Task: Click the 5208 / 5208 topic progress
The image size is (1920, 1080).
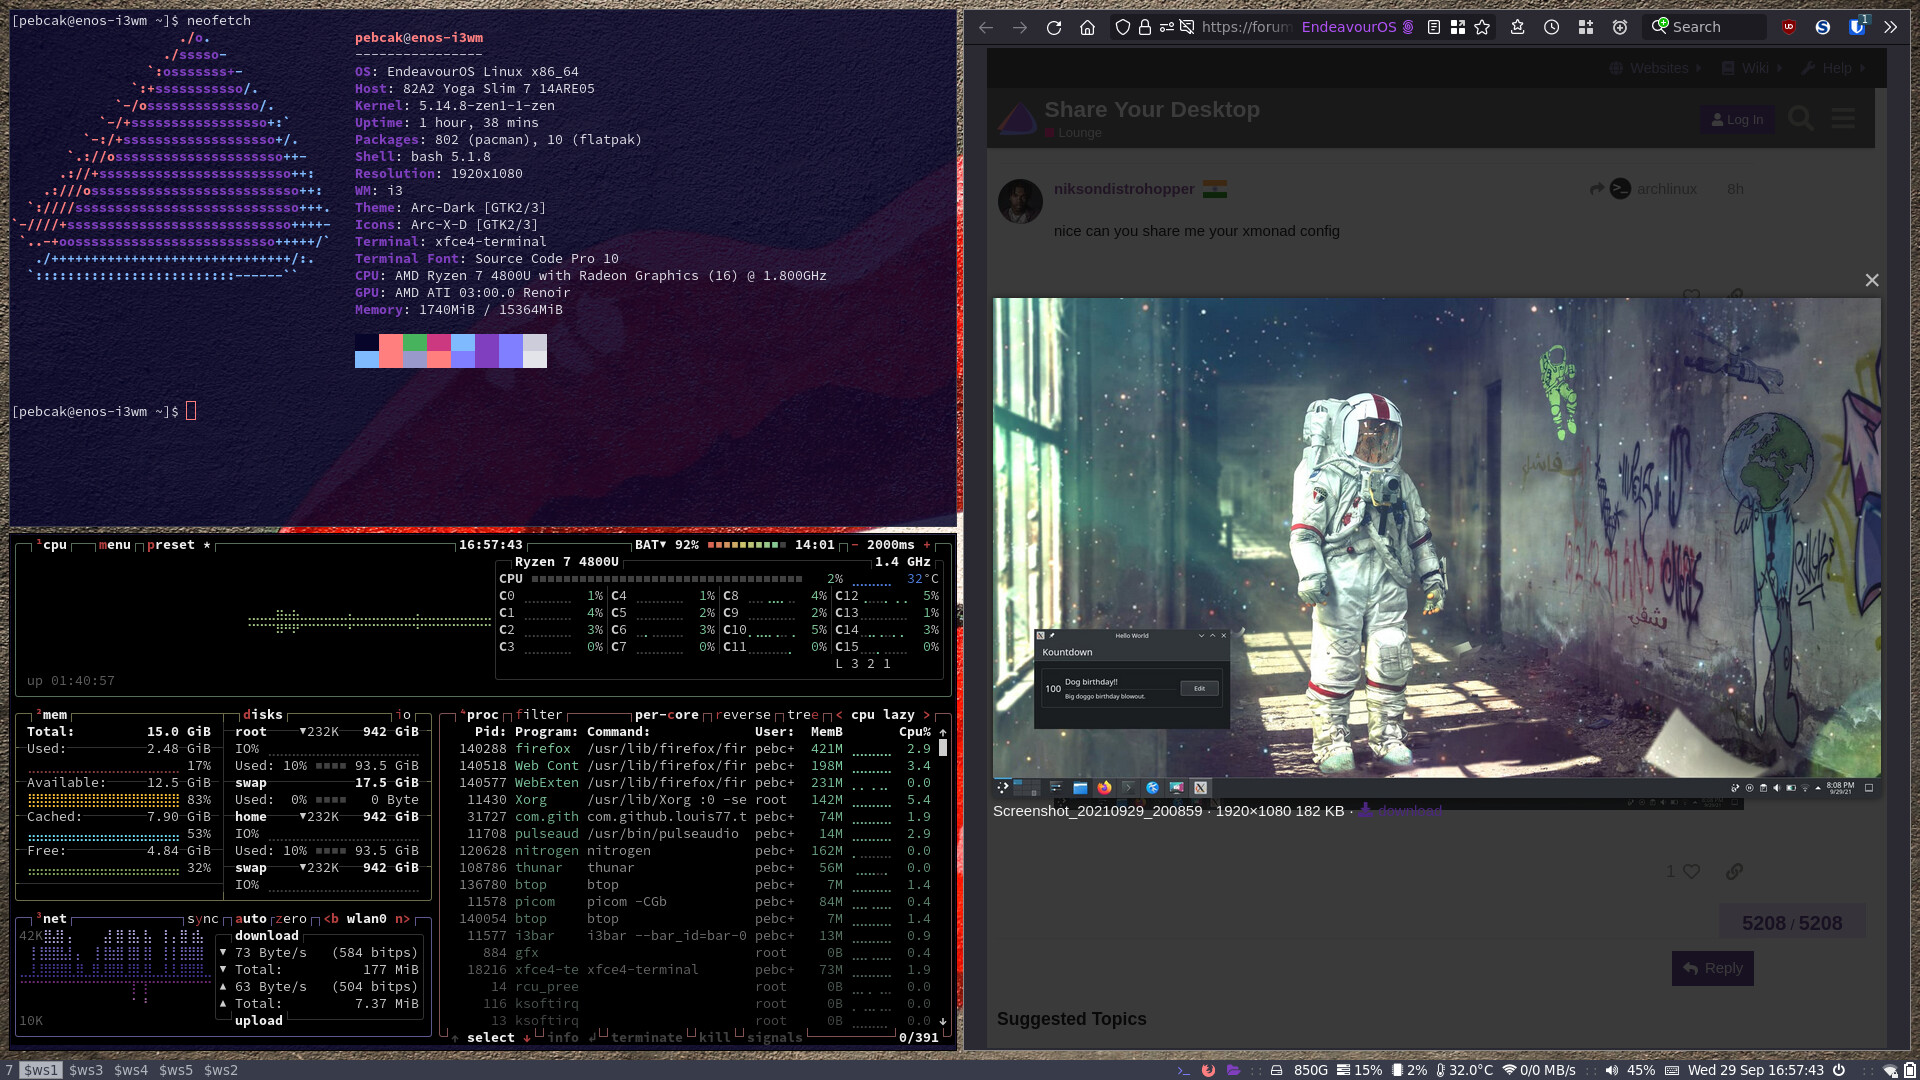Action: tap(1792, 923)
